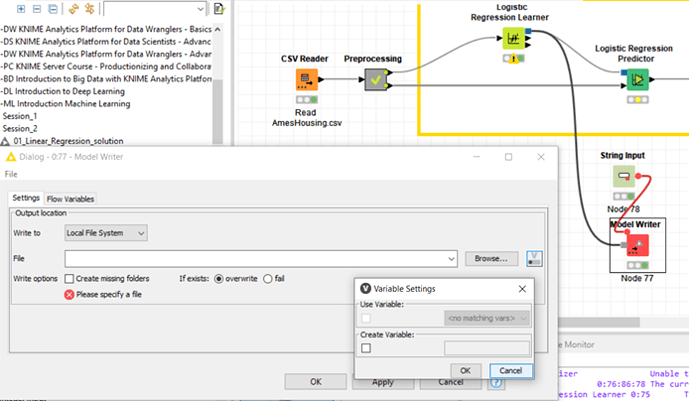
Task: Select 'PC KNIME Server Course' entry in explorer
Action: [106, 66]
